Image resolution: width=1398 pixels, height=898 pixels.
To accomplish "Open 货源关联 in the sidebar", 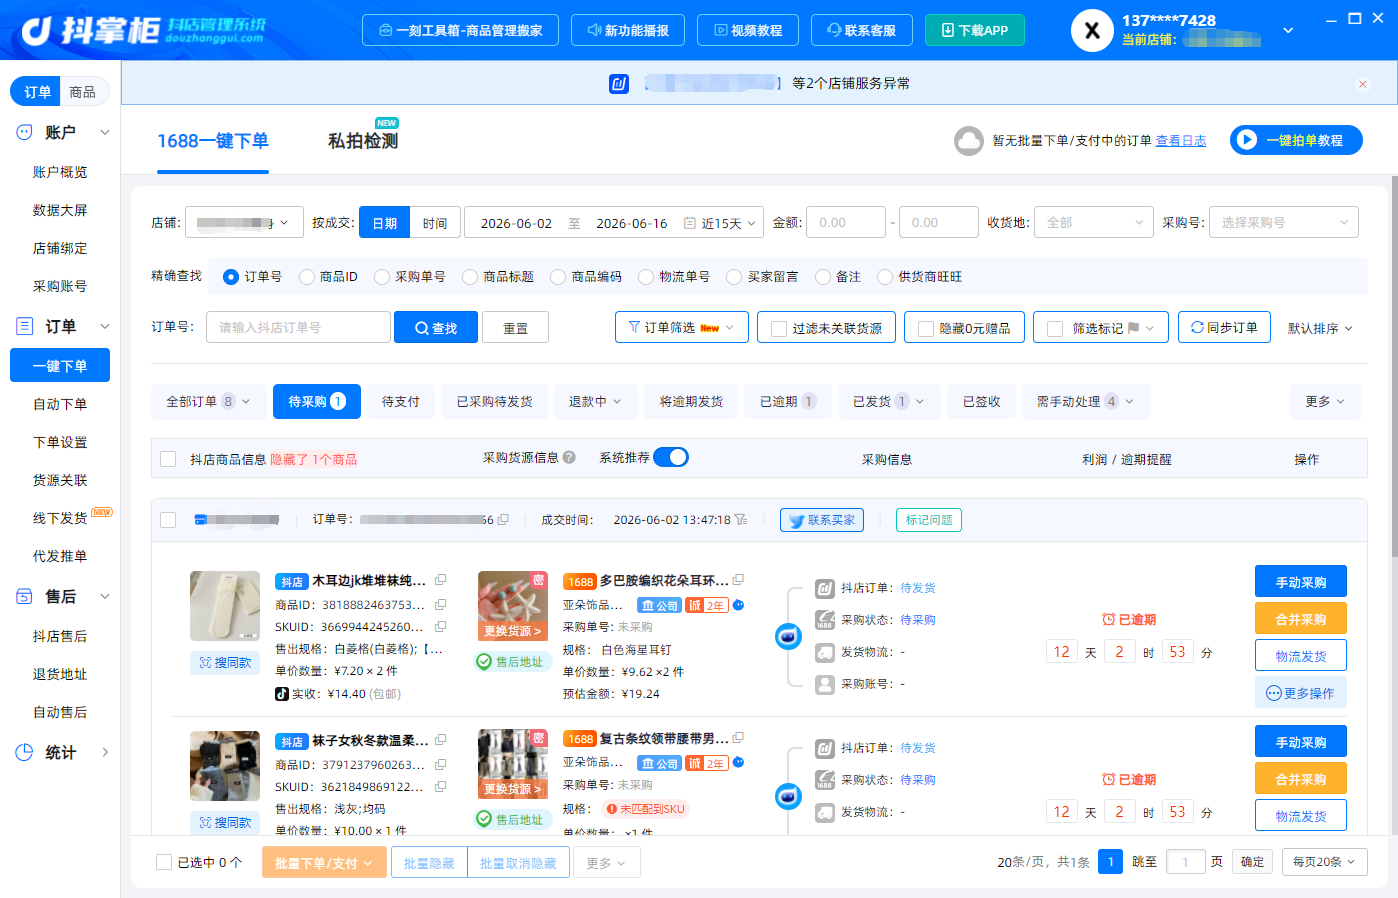I will point(60,480).
